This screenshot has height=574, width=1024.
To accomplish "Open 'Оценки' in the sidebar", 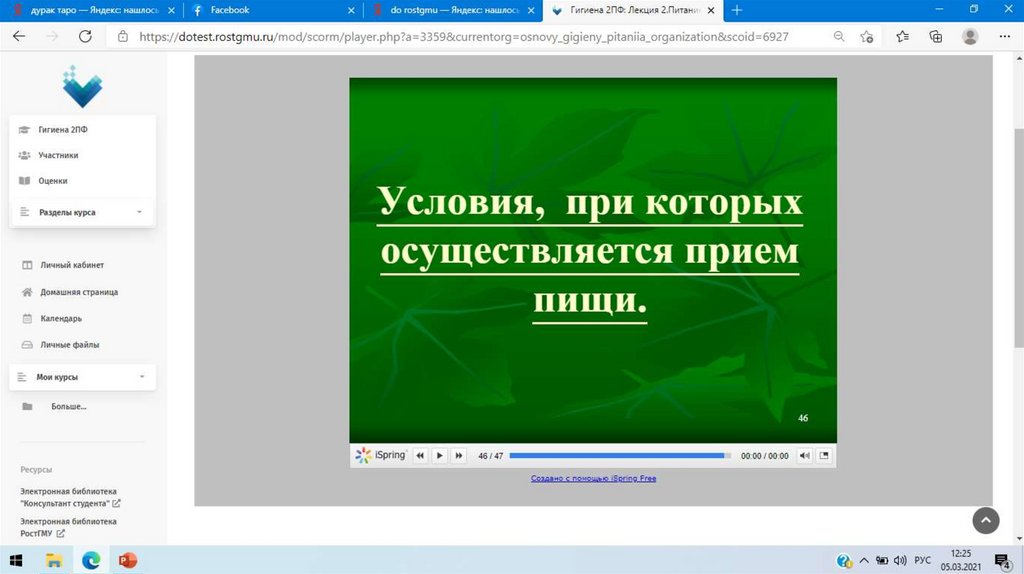I will [53, 181].
